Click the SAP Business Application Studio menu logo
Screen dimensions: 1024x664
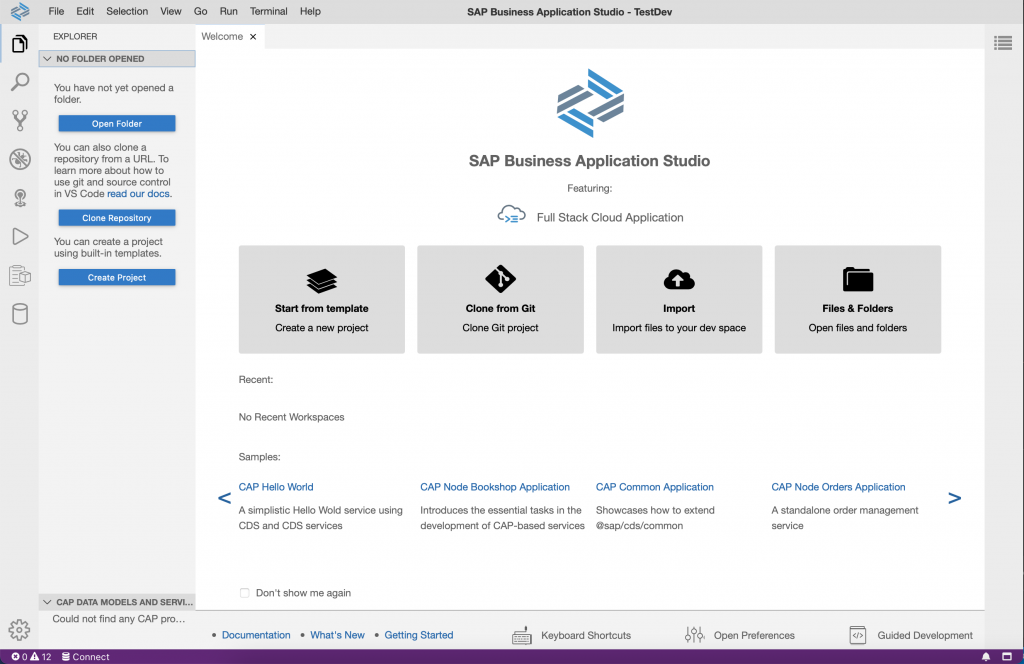(20, 11)
